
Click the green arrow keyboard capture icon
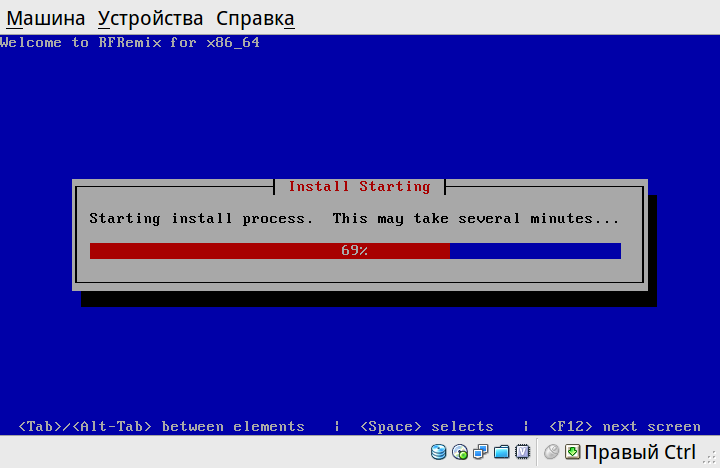point(573,452)
